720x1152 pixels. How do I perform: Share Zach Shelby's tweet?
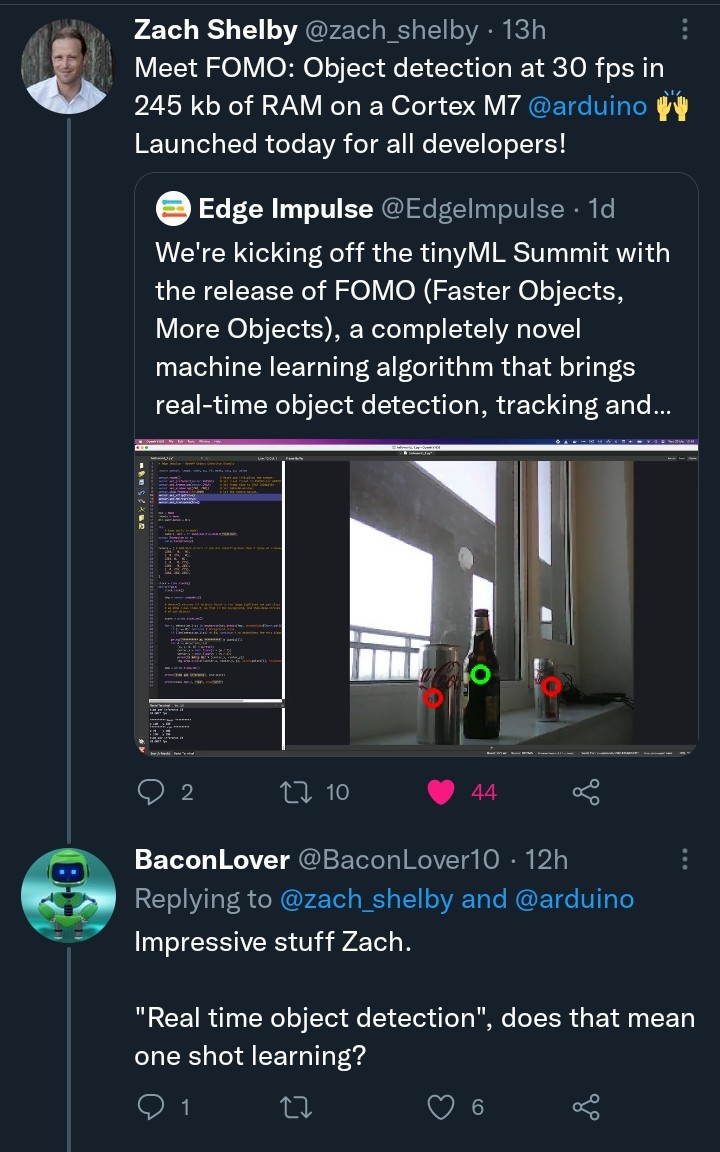coord(585,792)
